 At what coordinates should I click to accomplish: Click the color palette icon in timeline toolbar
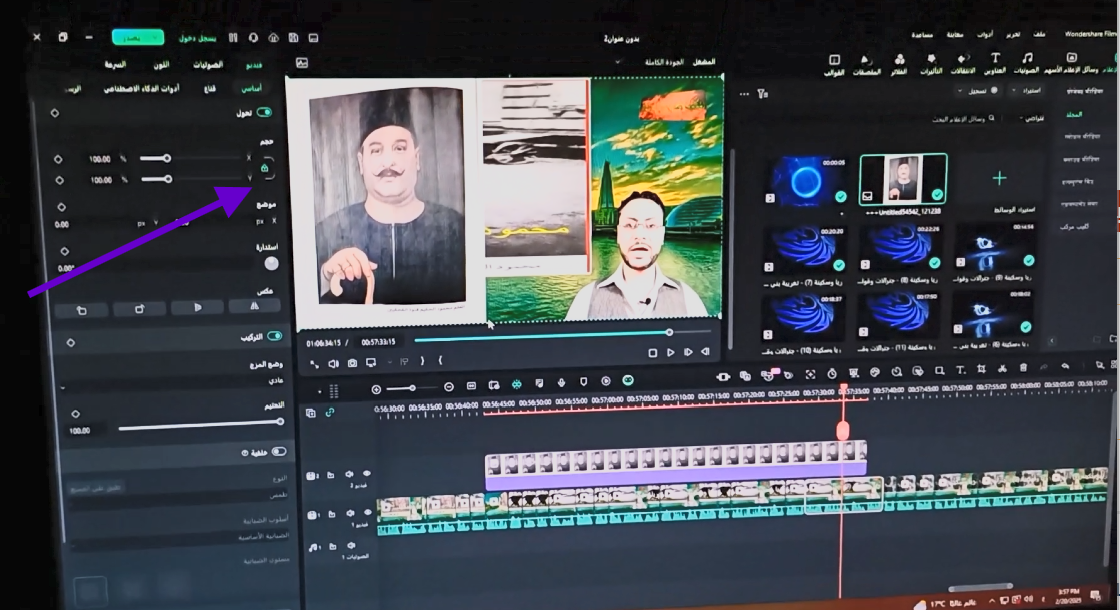(874, 372)
